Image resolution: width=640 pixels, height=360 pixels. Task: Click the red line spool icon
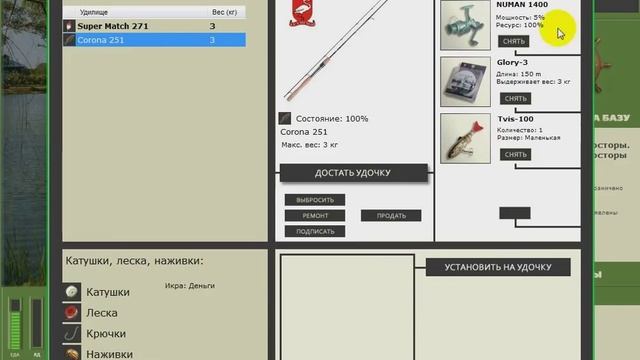point(72,313)
